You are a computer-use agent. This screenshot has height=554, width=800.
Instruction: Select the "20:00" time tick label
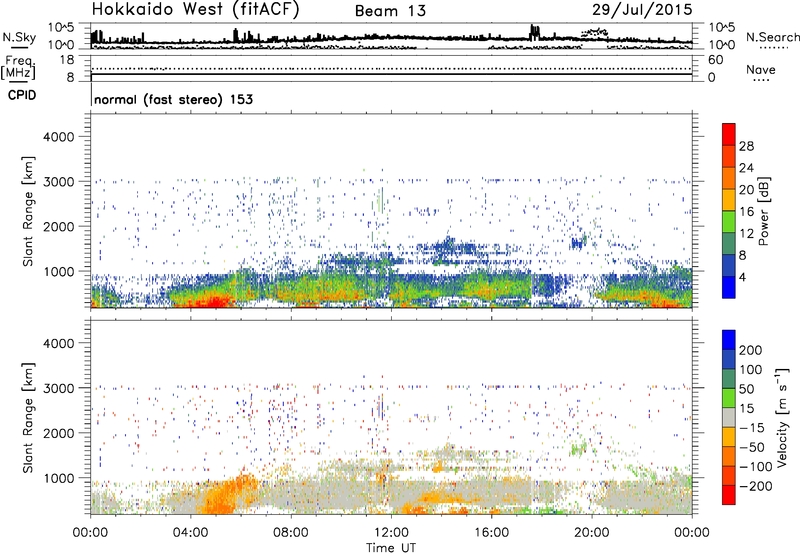point(591,533)
